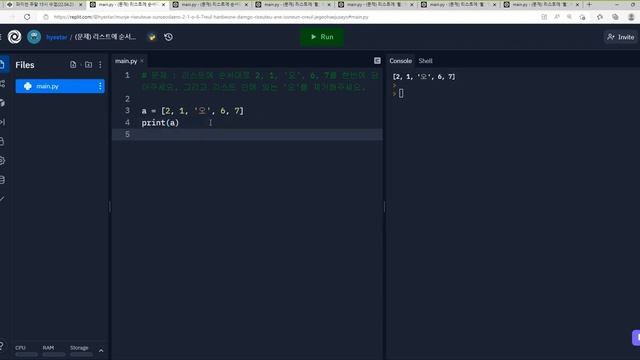
Task: Open the version history clock icon
Action: pos(168,37)
